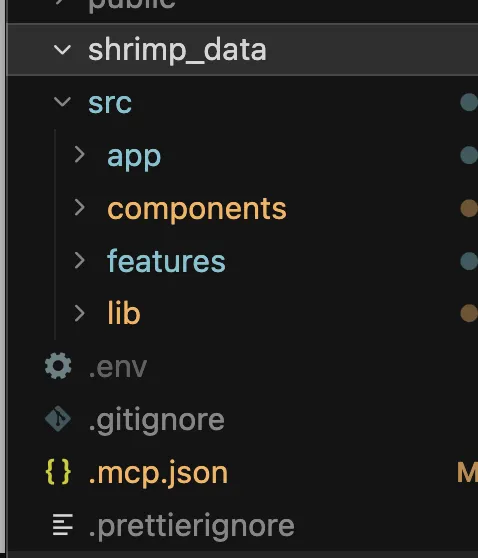Select the shrimp_data folder
This screenshot has width=478, height=558.
coord(242,50)
